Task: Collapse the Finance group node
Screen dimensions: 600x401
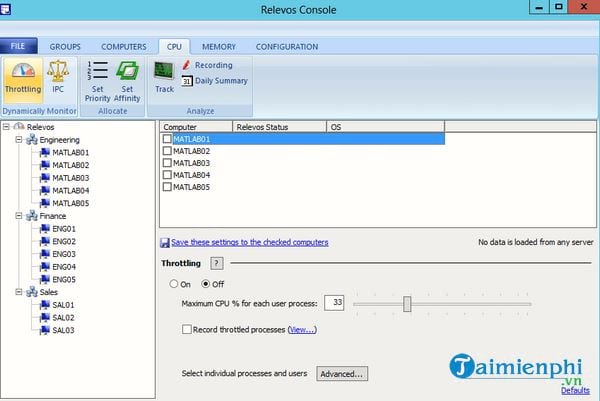Action: [x=20, y=215]
